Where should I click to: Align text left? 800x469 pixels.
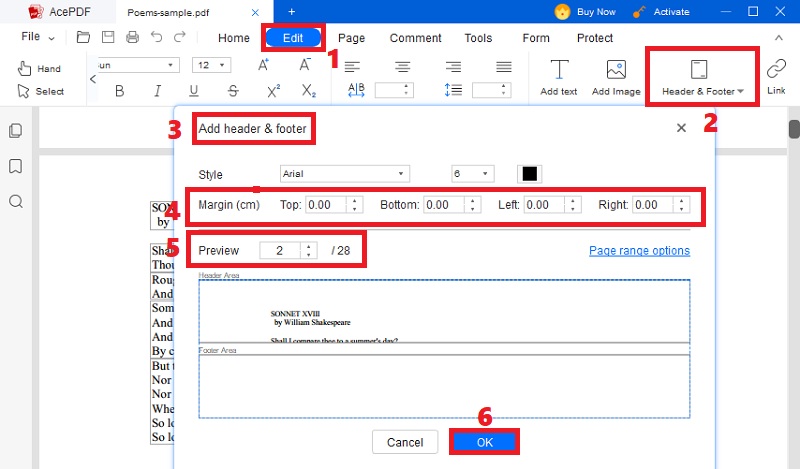[352, 66]
